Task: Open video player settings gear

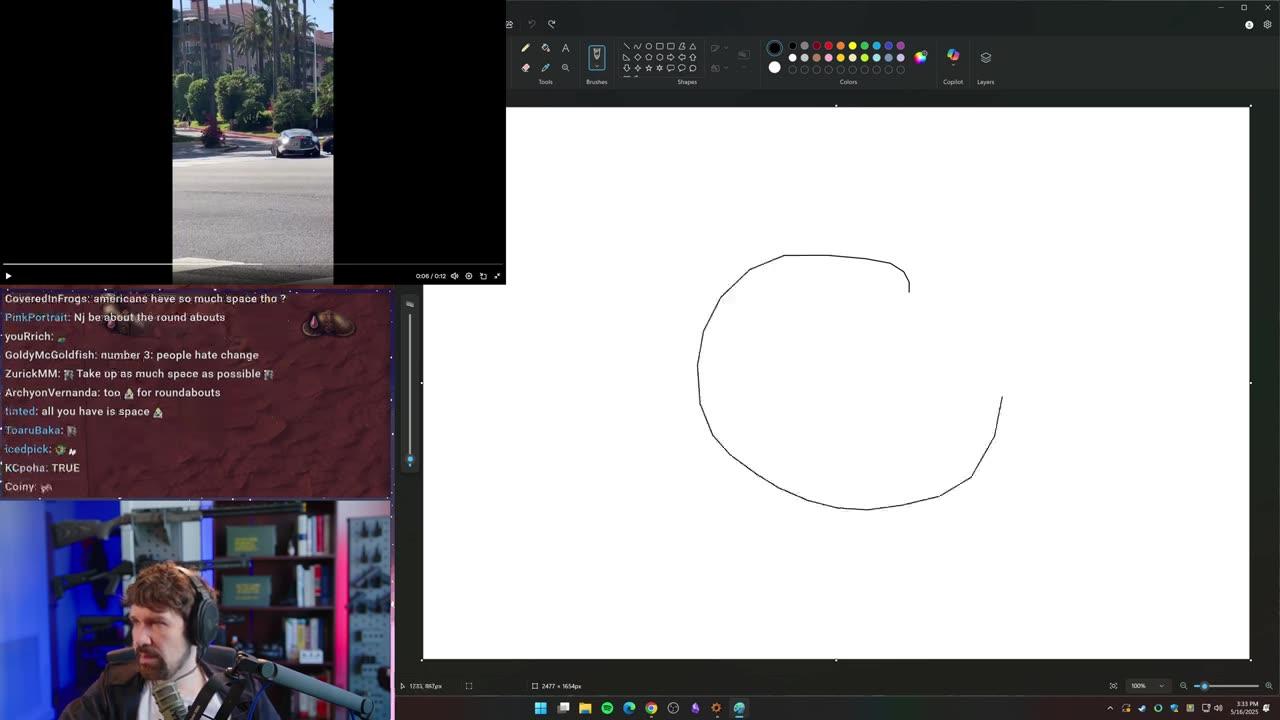Action: (469, 276)
